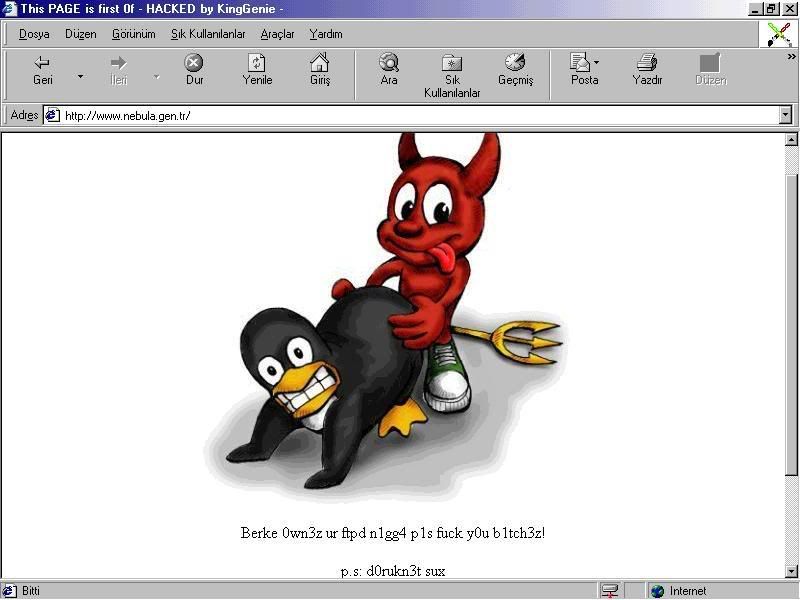Open Sık Kullanılanlar favorites toolbar button

tap(452, 77)
